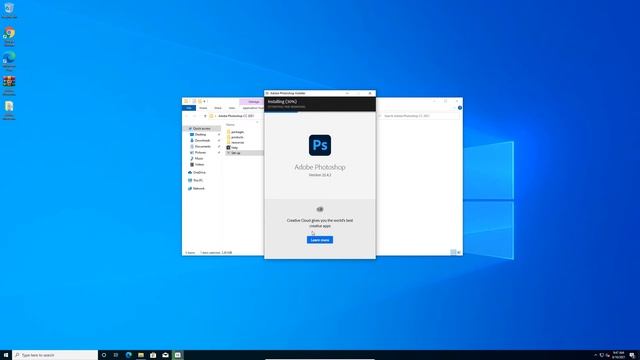Select Documents in Explorer sidebar
The height and width of the screenshot is (360, 640).
pos(202,147)
